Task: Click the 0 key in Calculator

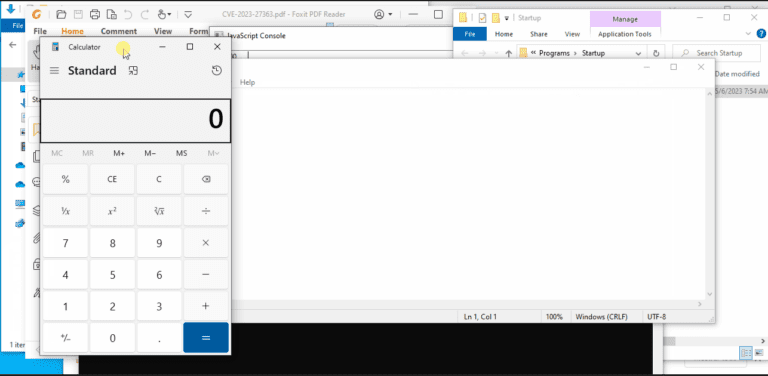Action: [112, 338]
